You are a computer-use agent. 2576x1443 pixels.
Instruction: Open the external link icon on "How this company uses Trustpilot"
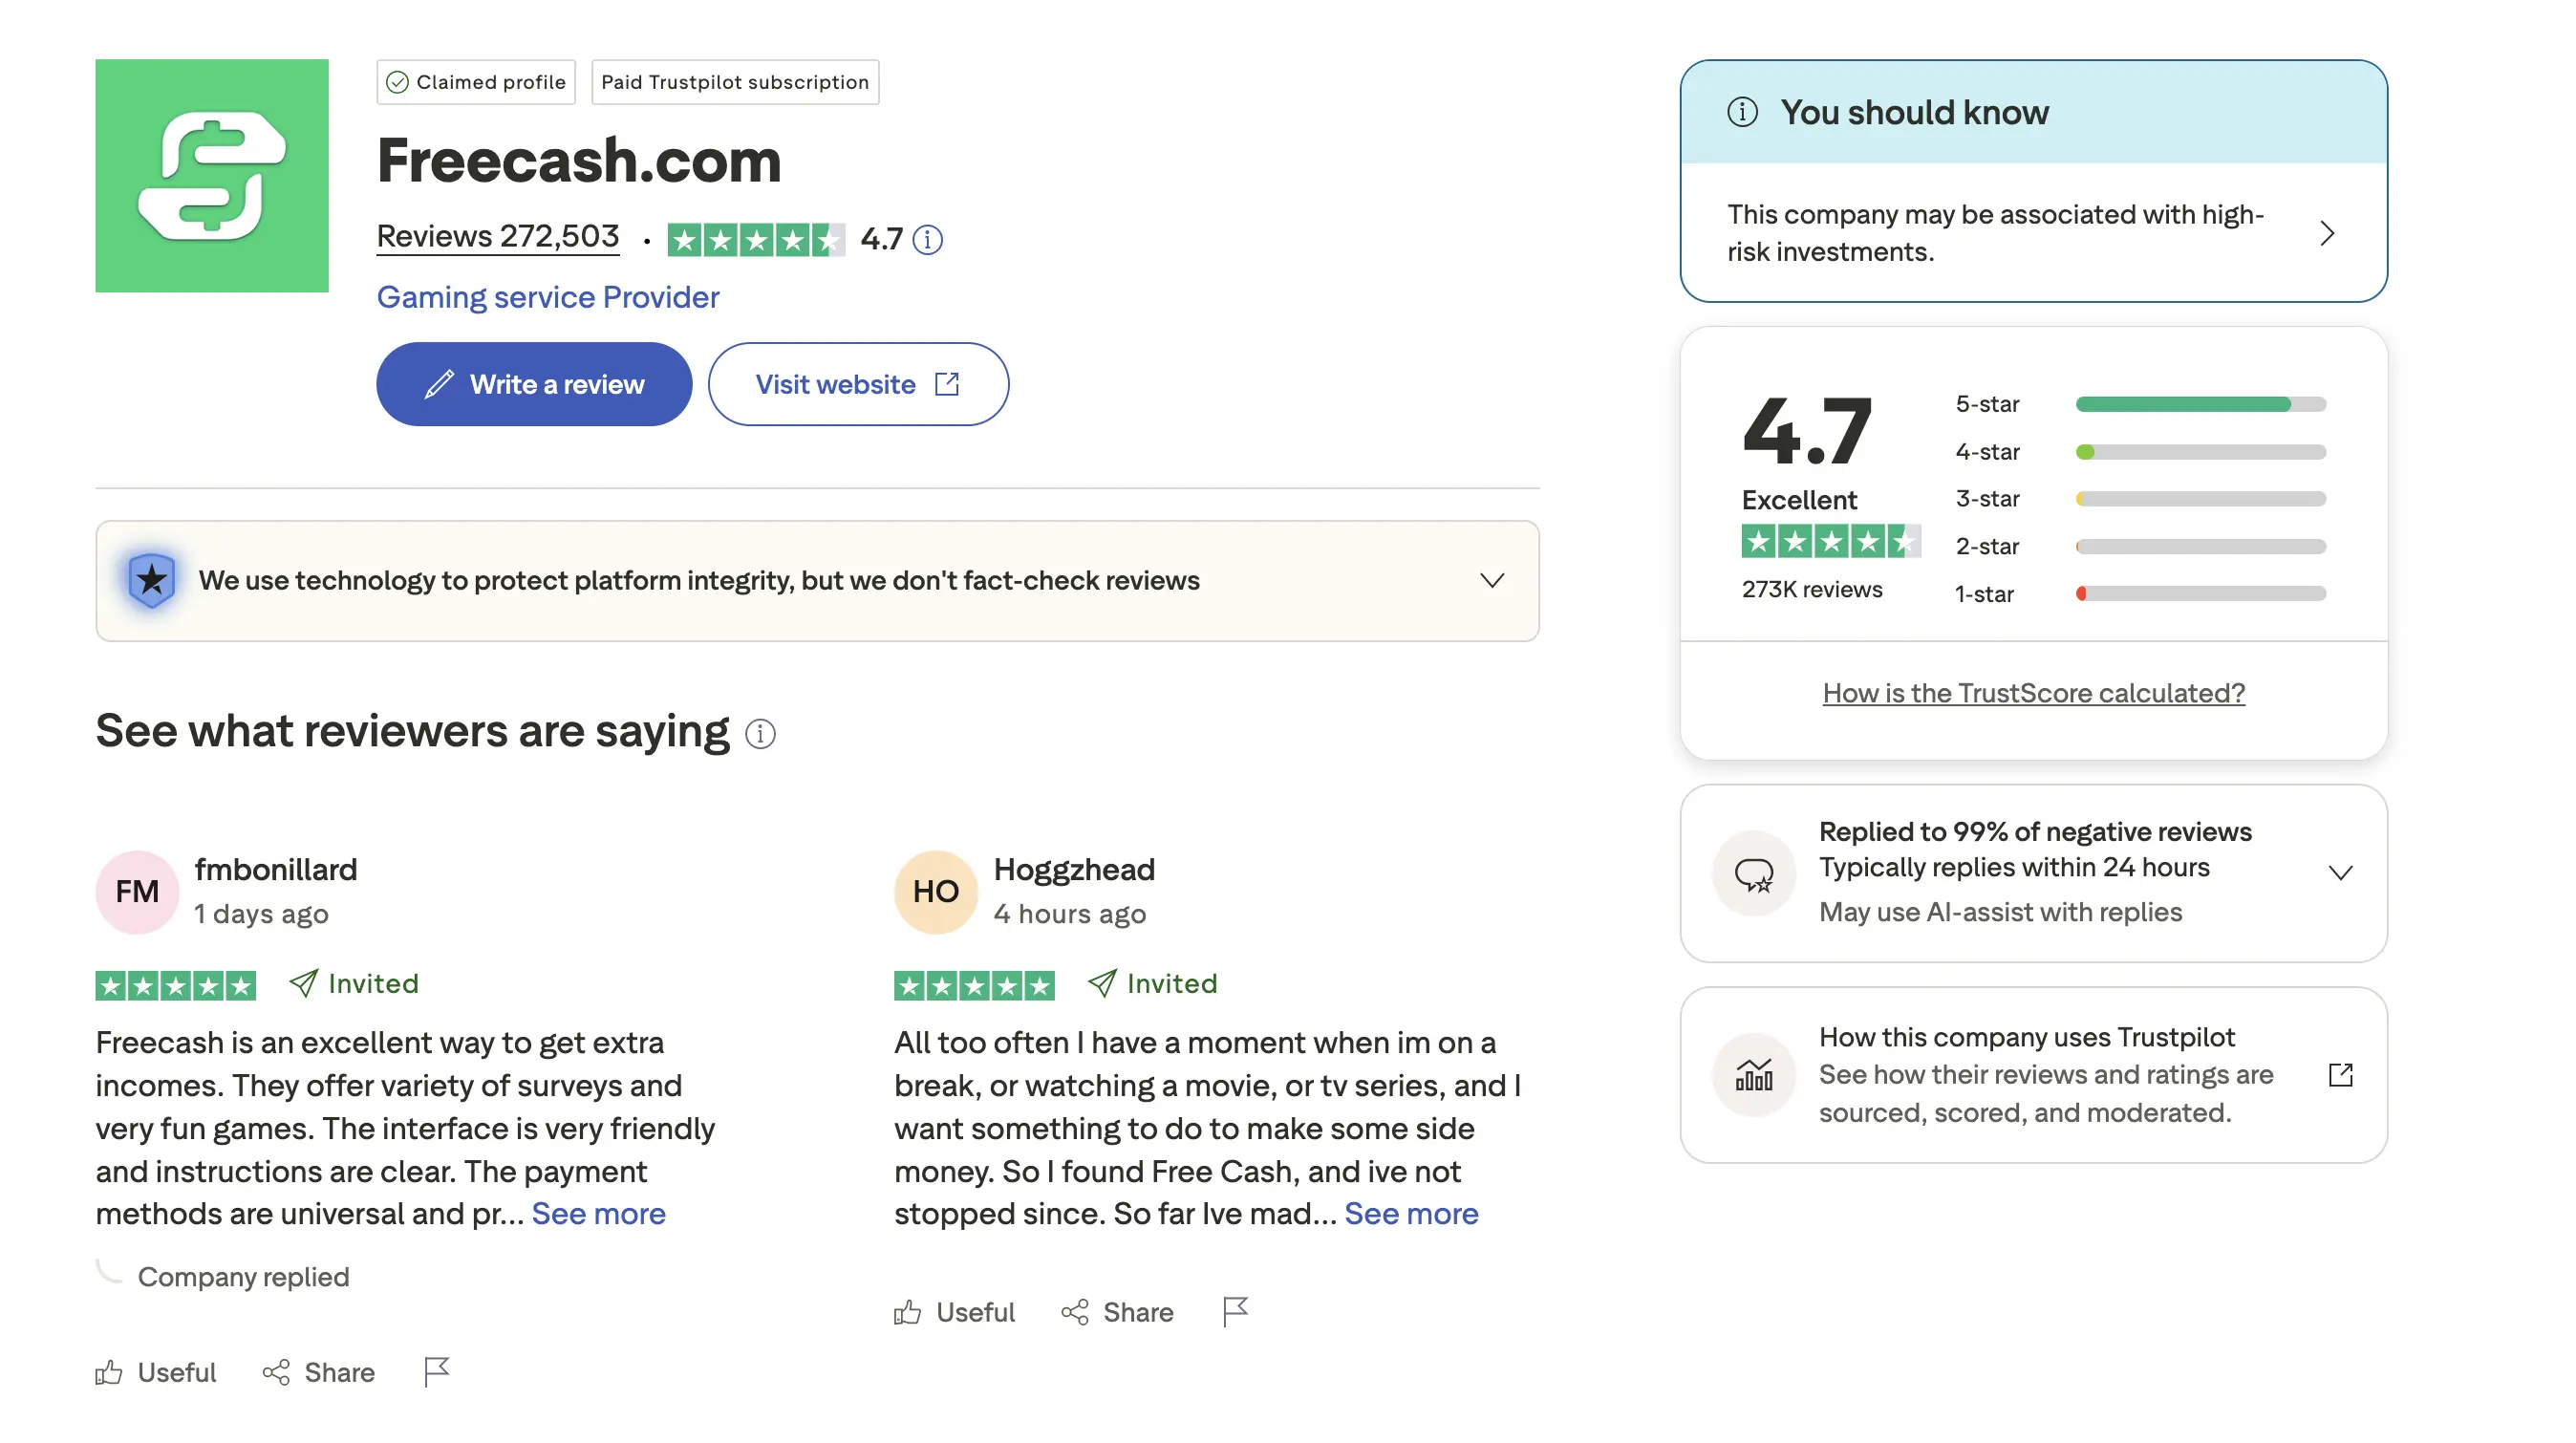click(2341, 1074)
